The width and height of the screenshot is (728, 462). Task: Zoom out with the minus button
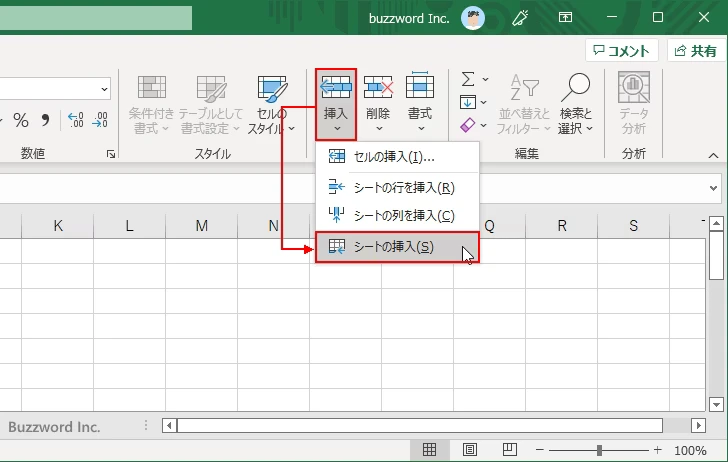pos(540,449)
